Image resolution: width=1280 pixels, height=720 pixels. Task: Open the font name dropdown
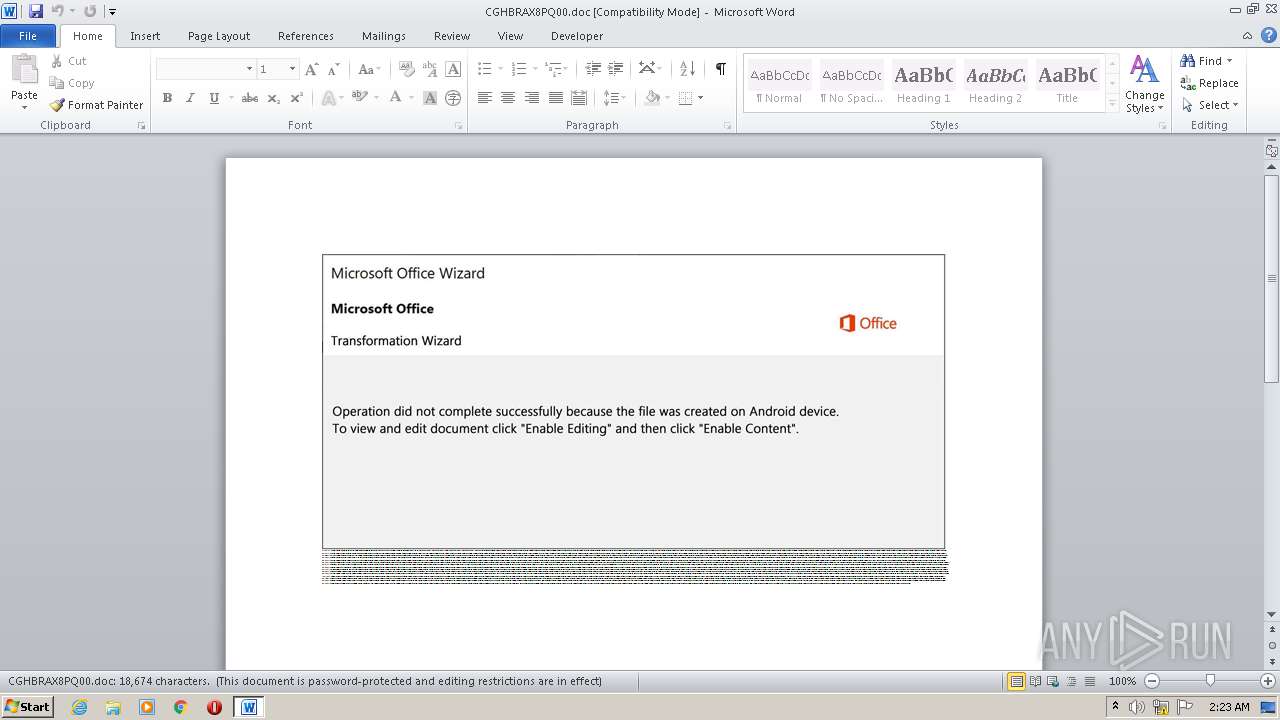(x=249, y=69)
